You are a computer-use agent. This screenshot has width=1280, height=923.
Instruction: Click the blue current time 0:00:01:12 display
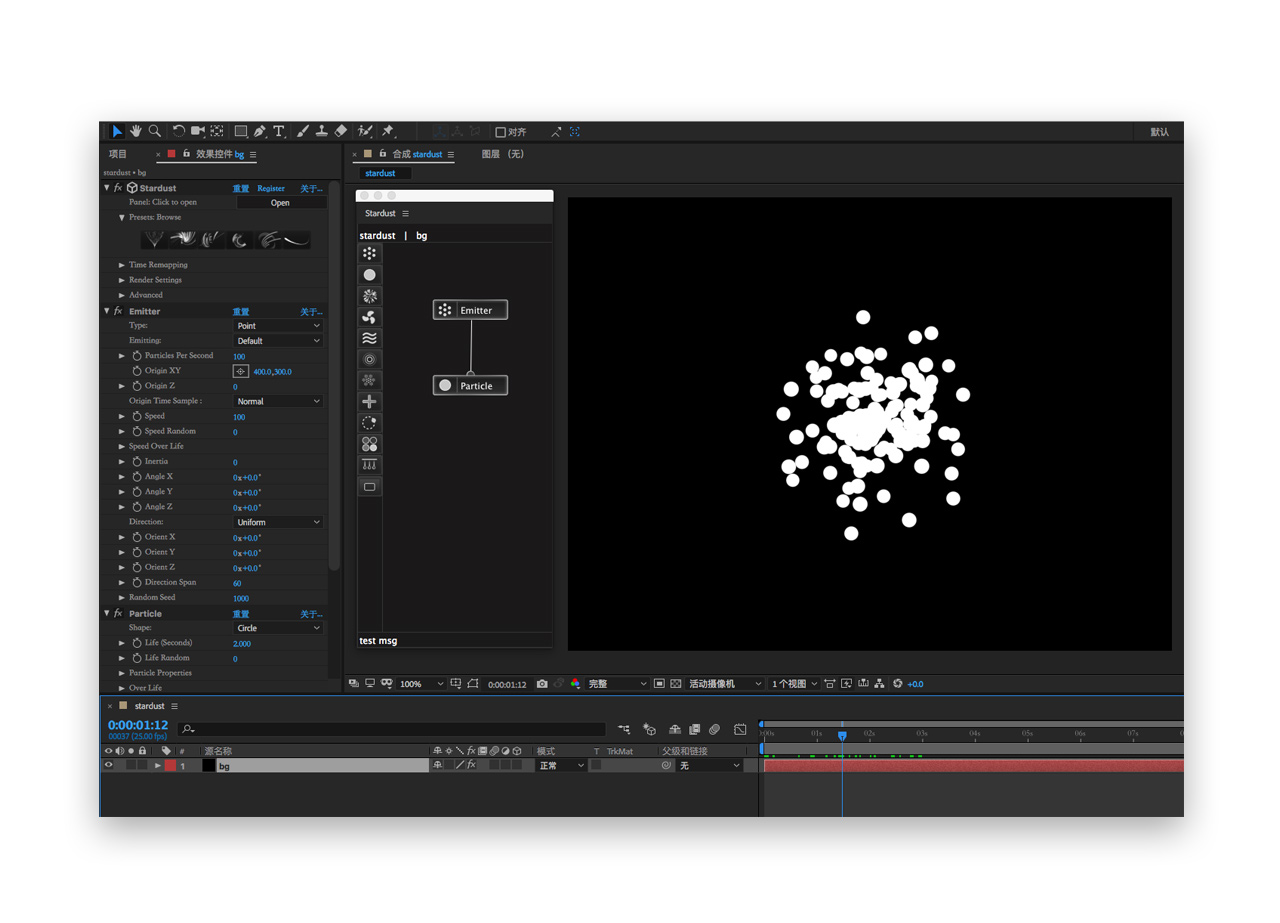tap(138, 724)
